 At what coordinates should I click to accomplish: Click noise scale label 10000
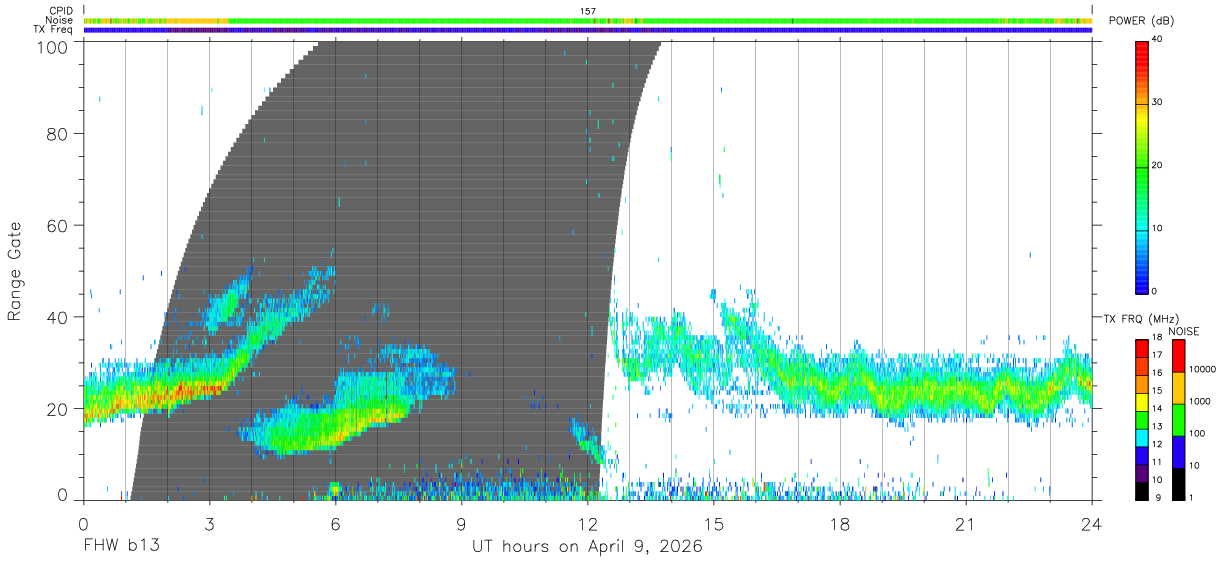tap(1202, 370)
